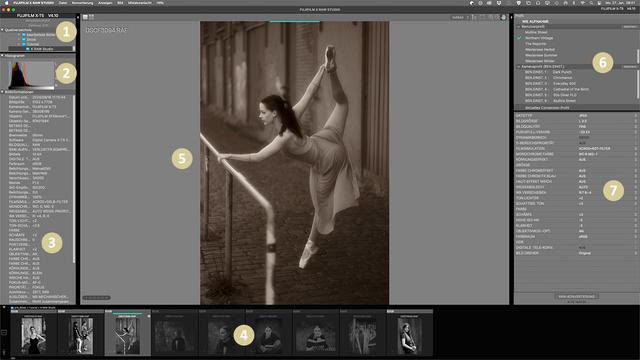
Task: Choose the Dark Punch camera profile
Action: pos(562,72)
